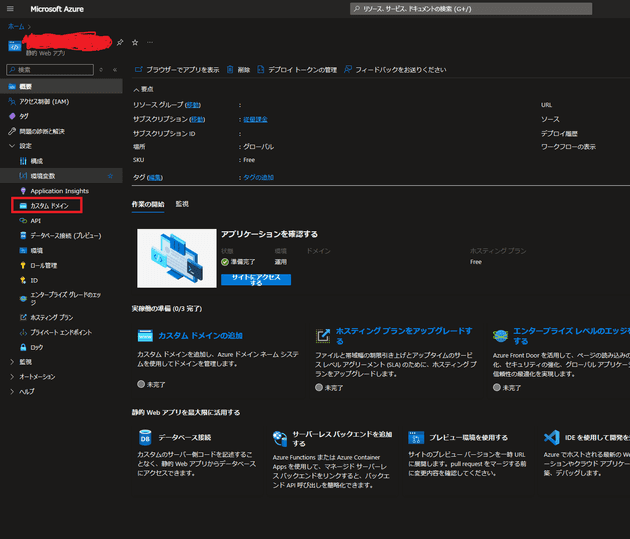Pin the static web app resource
Viewport: 630px width, 539px height.
pyautogui.click(x=120, y=42)
